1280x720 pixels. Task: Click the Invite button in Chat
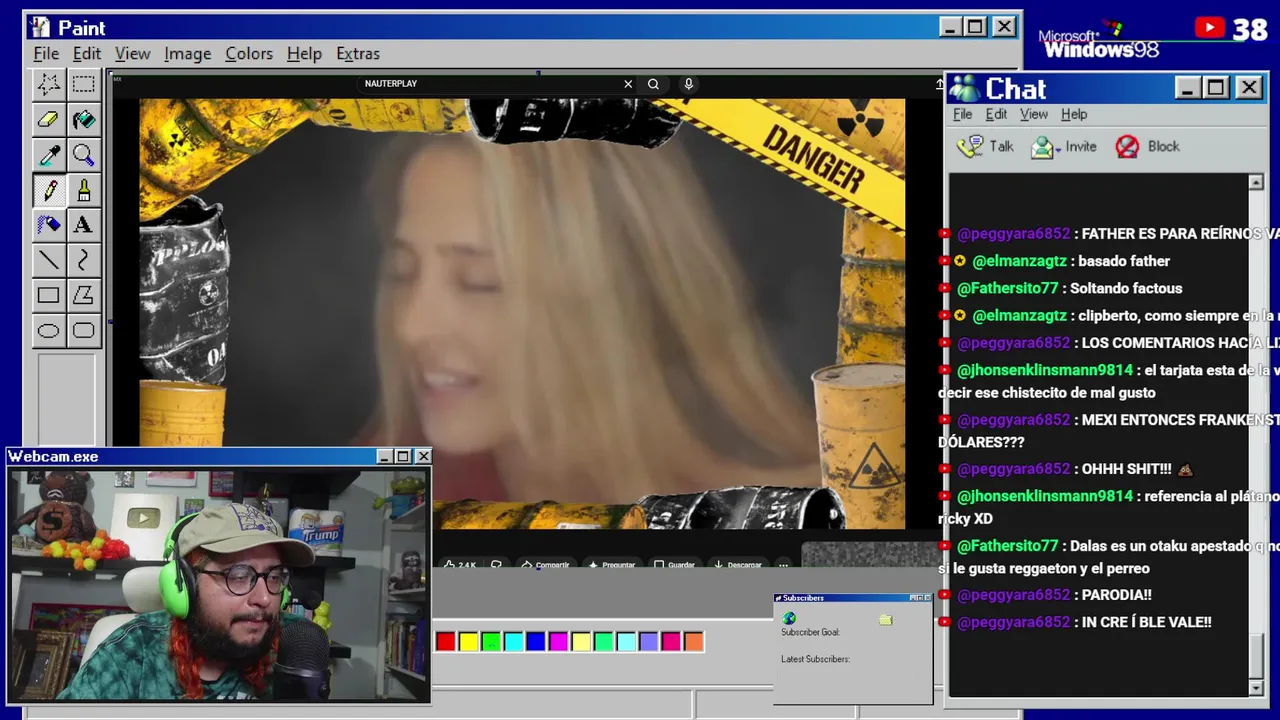1064,147
